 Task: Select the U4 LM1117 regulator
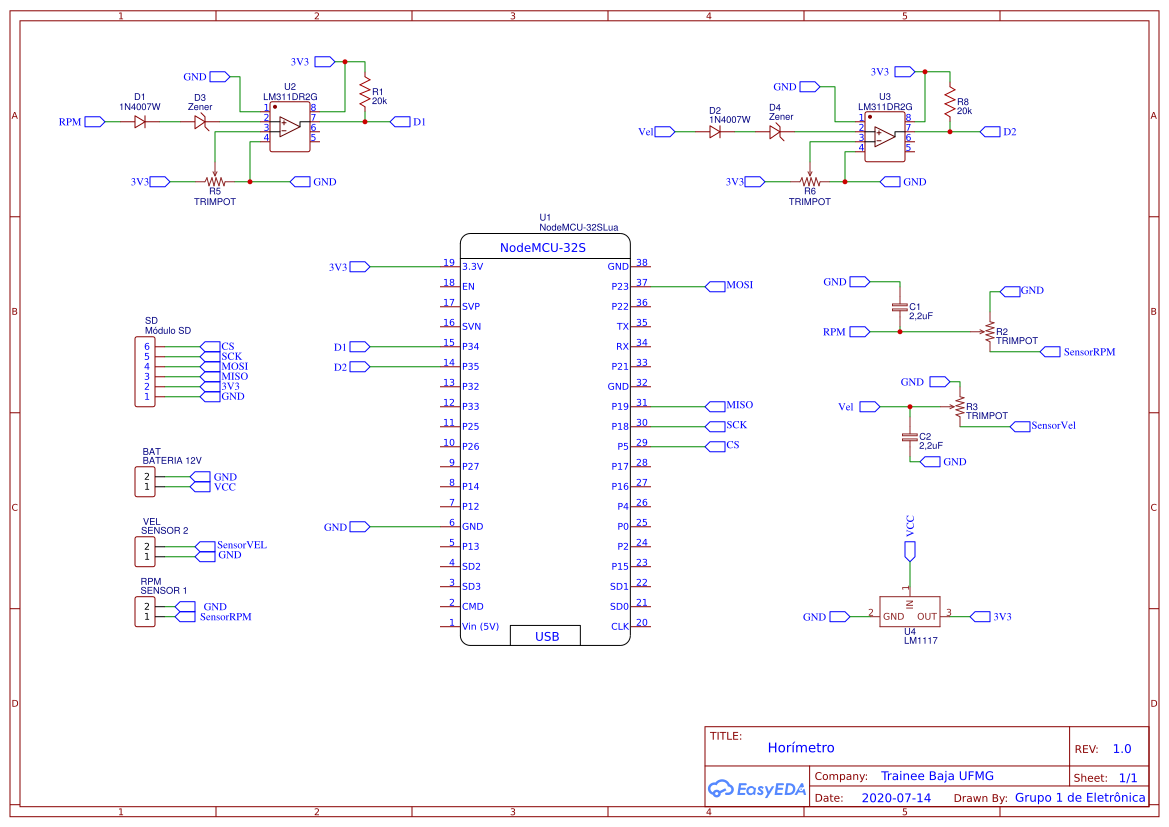[x=910, y=616]
